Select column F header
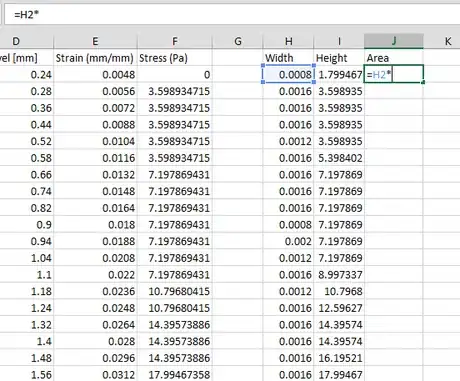Viewport: 460px width, 381px height. [175, 41]
